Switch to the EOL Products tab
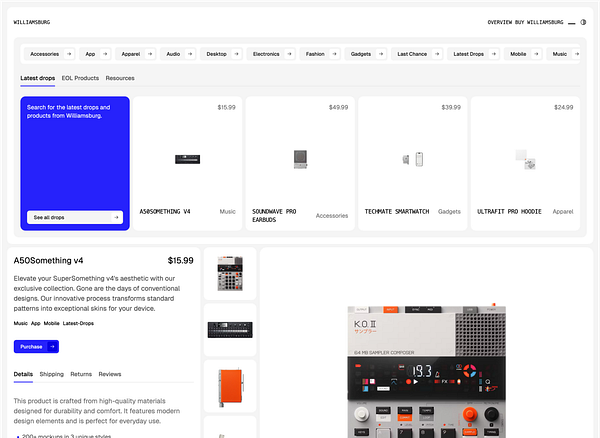Image resolution: width=600 pixels, height=438 pixels. [x=80, y=78]
